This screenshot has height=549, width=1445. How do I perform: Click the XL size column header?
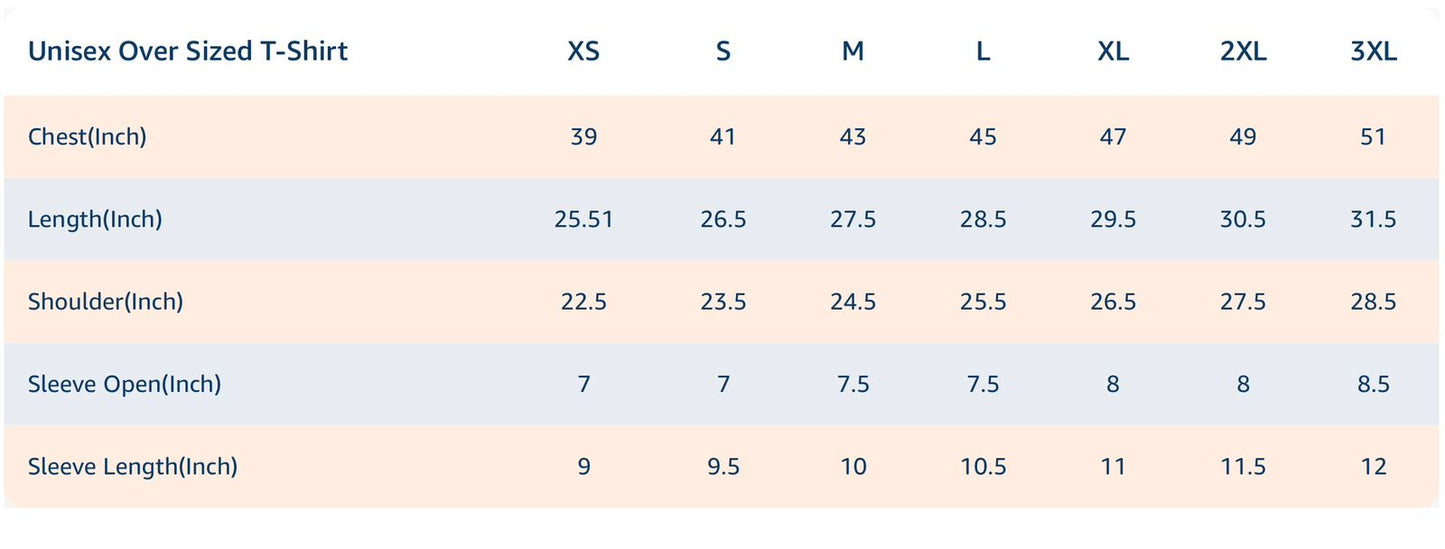point(1113,52)
